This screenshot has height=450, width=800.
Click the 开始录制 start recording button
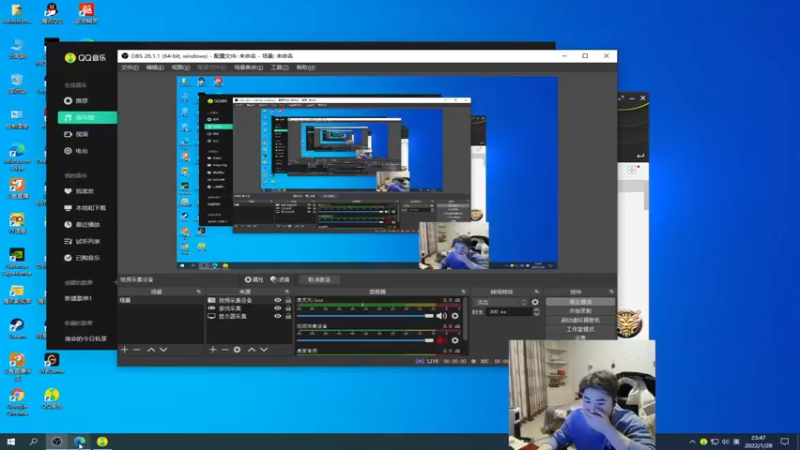[x=580, y=311]
